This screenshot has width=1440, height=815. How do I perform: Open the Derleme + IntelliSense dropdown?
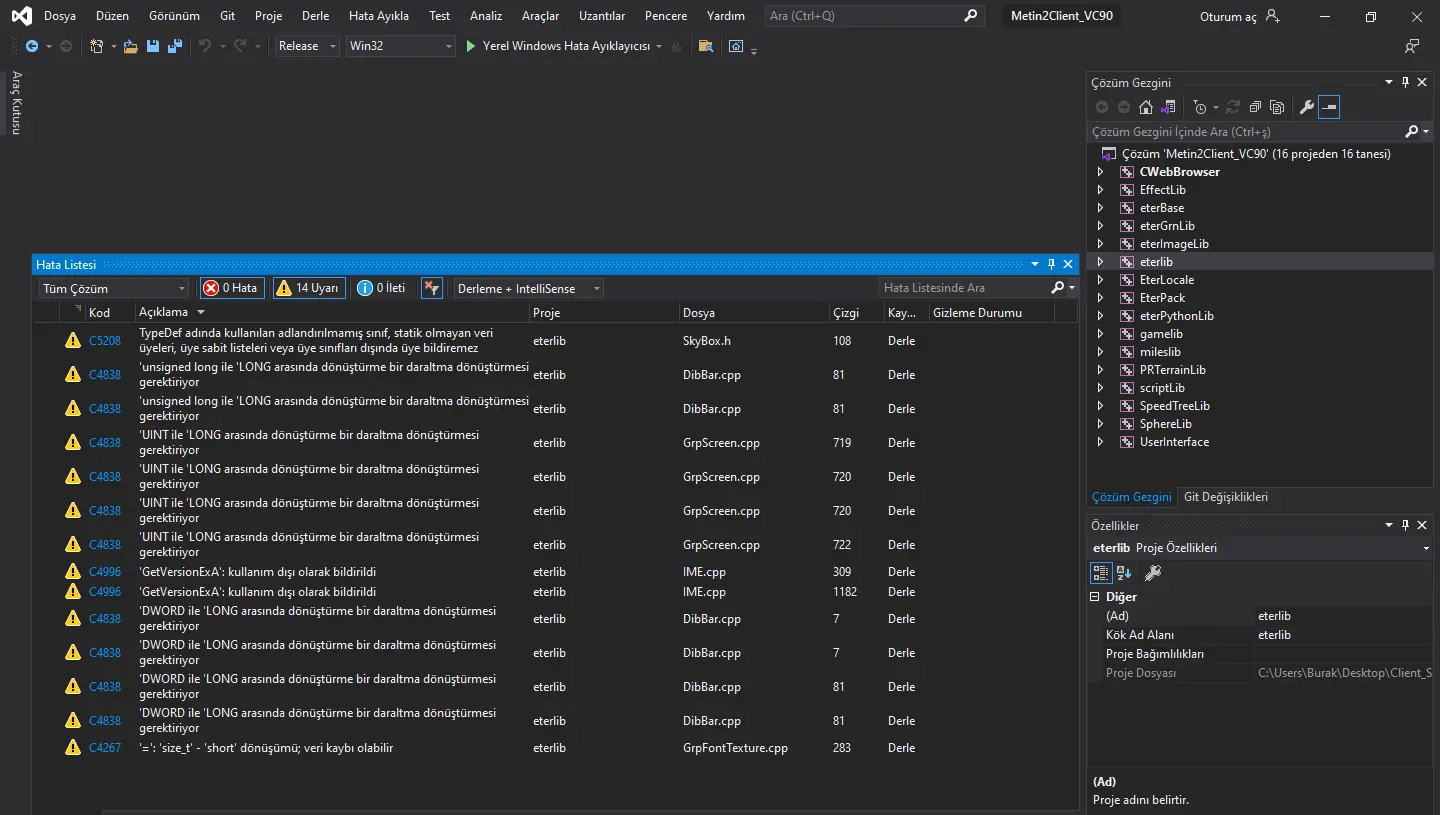(x=528, y=288)
